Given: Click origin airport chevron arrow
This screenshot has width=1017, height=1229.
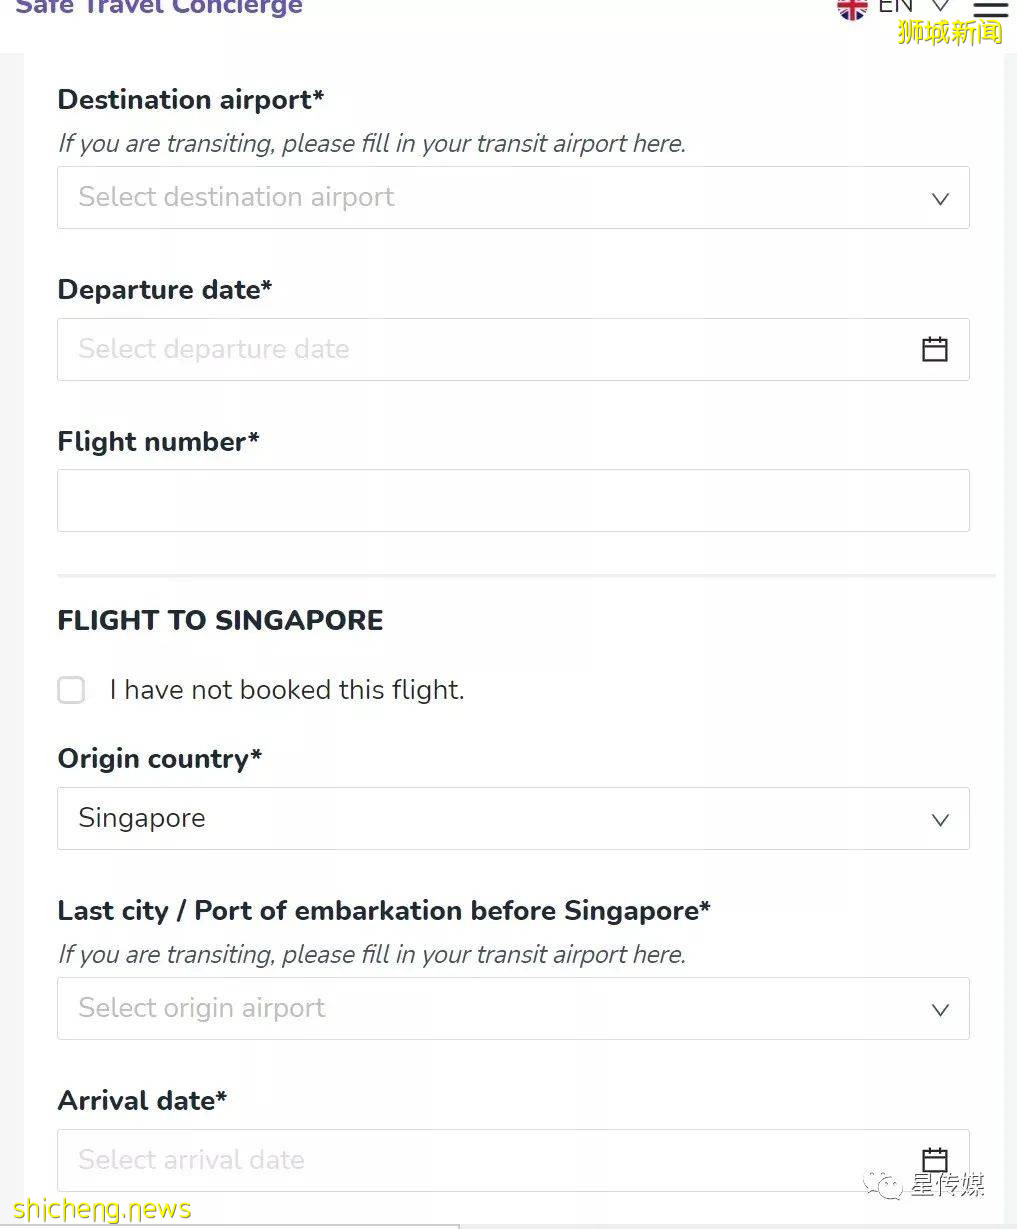Looking at the screenshot, I should tap(940, 1009).
